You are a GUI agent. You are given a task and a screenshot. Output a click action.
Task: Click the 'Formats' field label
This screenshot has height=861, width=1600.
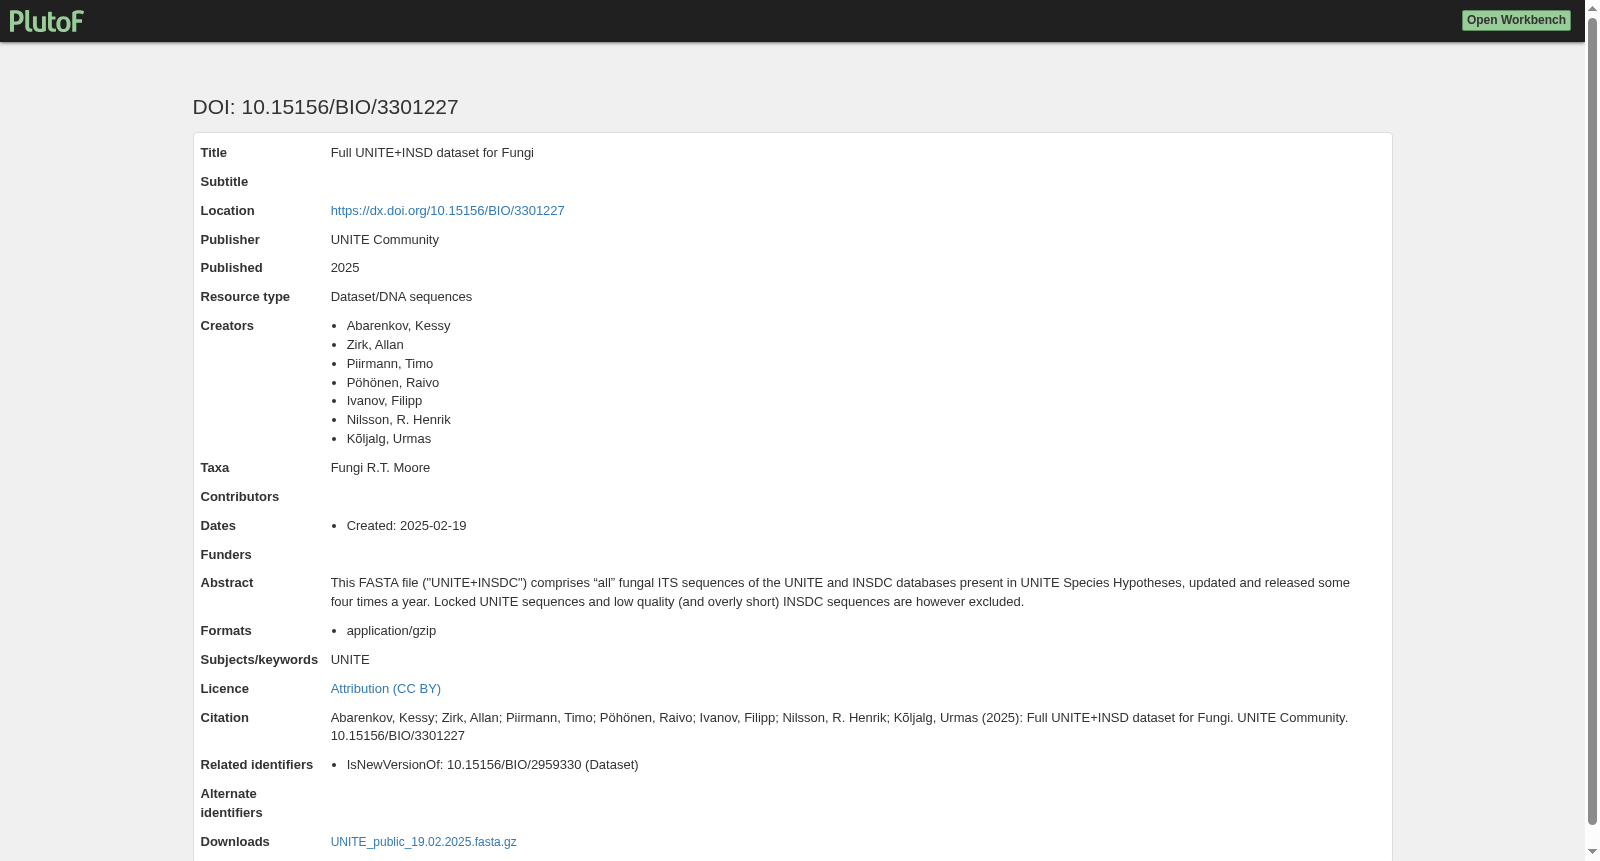coord(226,631)
